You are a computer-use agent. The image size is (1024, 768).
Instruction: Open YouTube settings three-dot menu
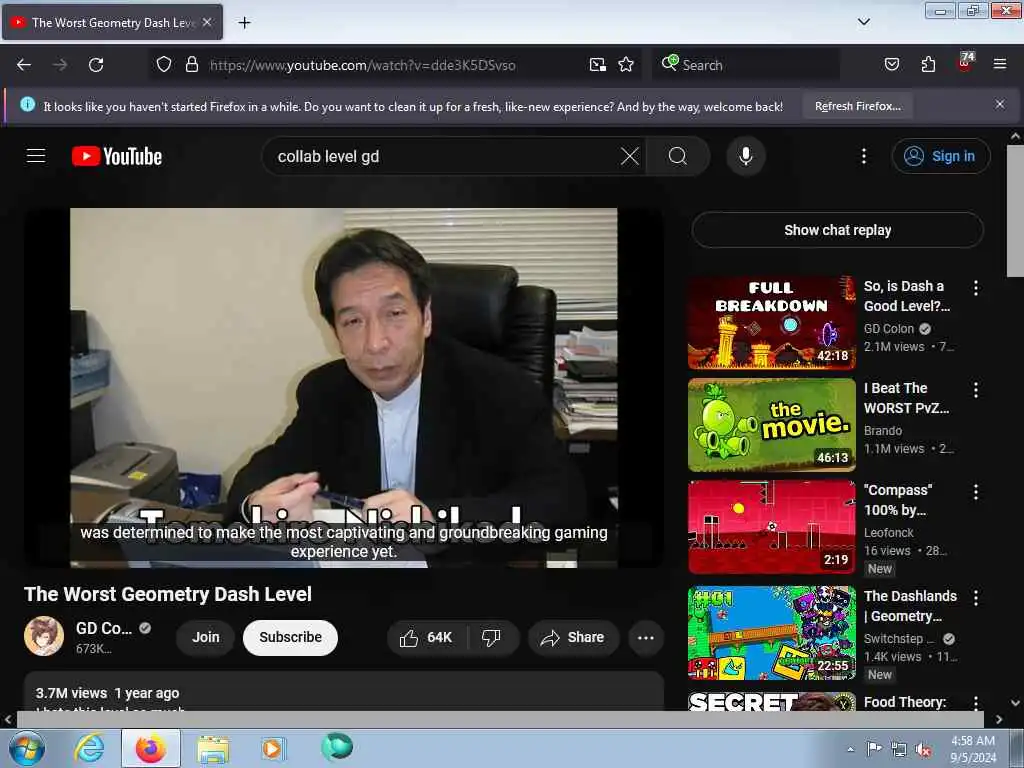[x=863, y=156]
